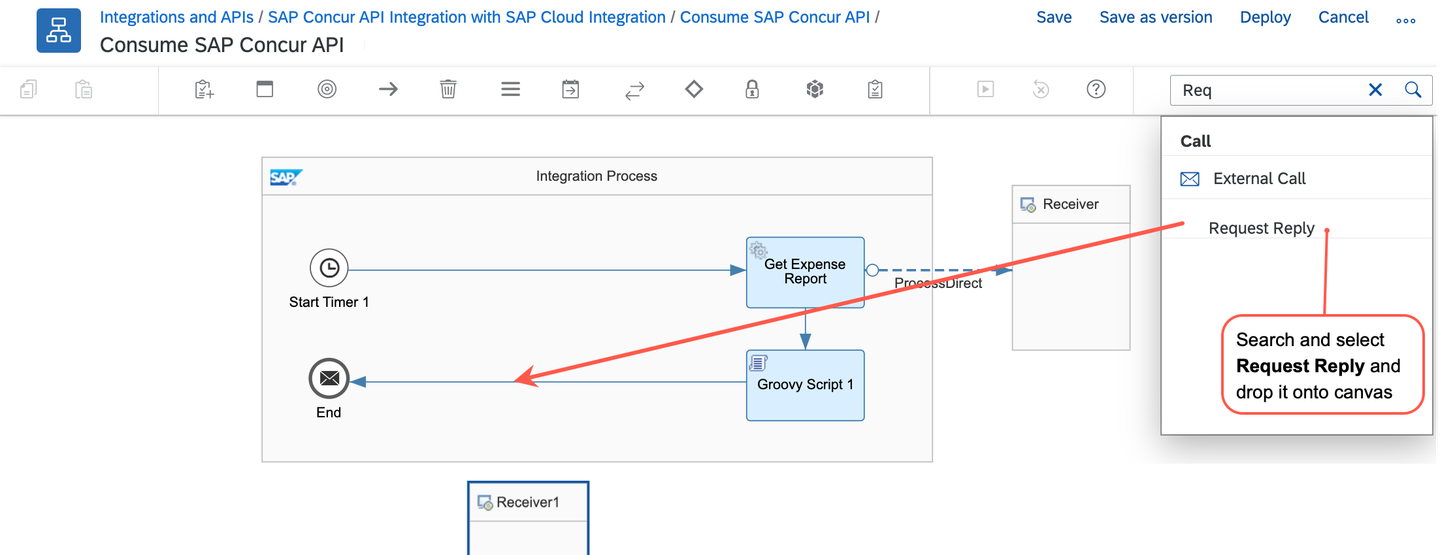
Task: Click the Save button
Action: (x=1054, y=17)
